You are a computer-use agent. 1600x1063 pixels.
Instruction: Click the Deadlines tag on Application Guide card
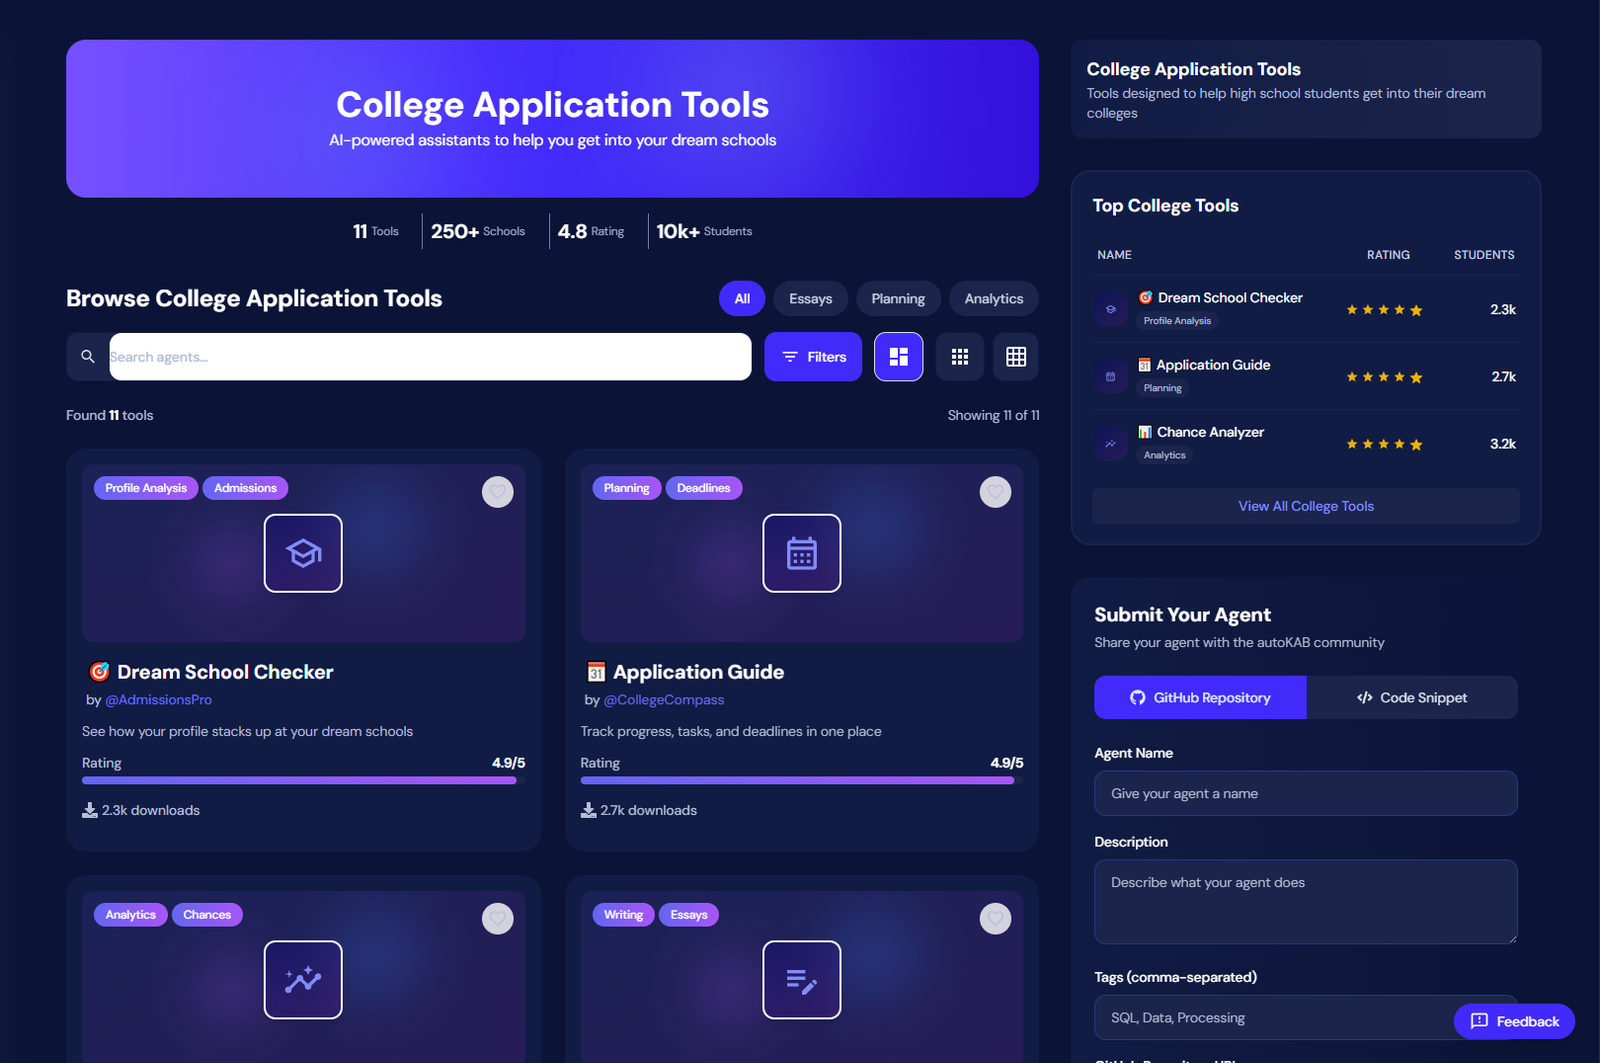[703, 488]
